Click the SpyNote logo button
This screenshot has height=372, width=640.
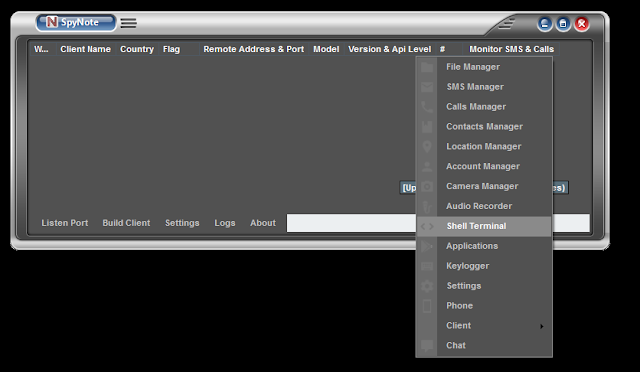(x=76, y=22)
